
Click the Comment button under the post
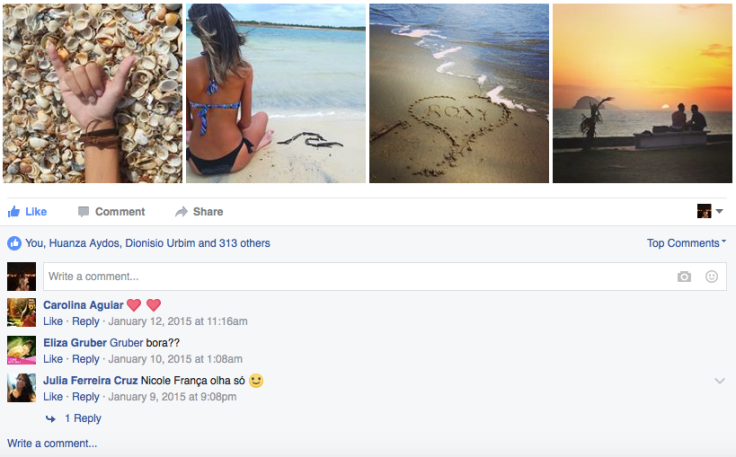111,212
